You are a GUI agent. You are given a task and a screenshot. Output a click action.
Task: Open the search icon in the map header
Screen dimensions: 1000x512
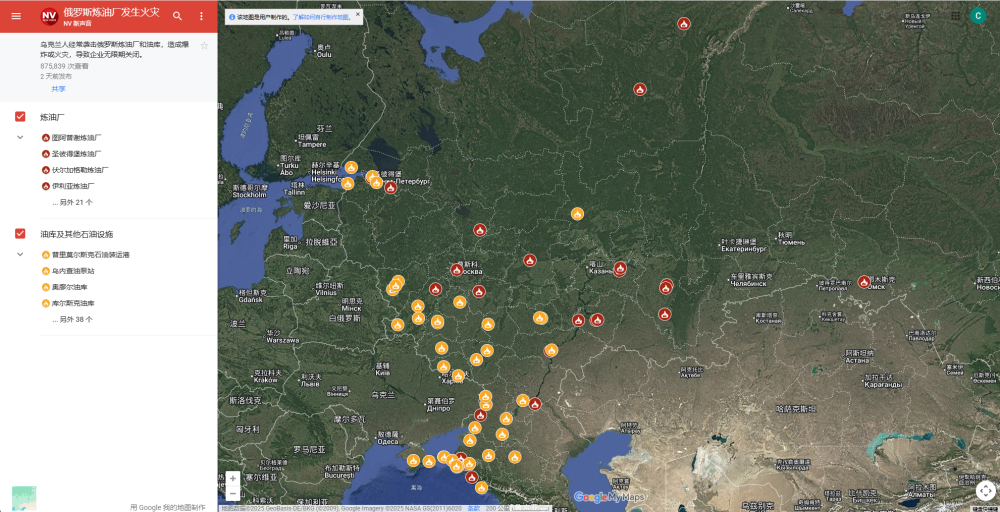coord(177,16)
